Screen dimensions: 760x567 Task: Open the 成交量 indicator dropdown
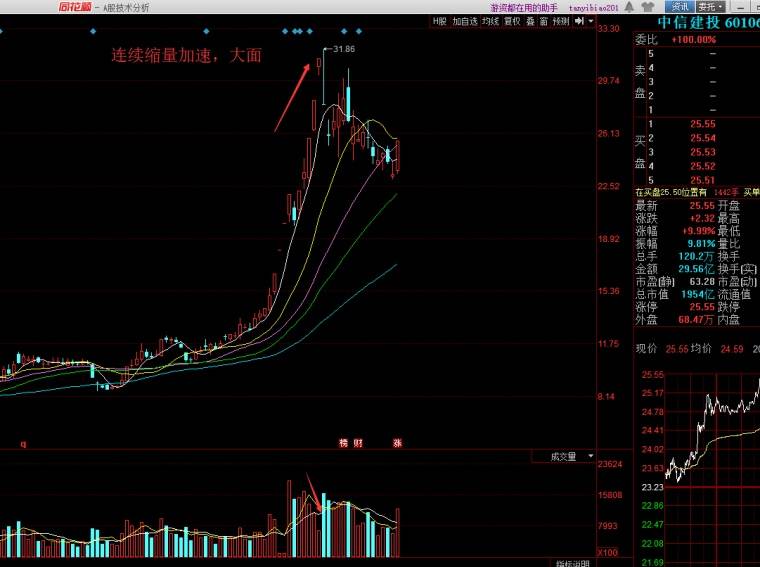(569, 456)
